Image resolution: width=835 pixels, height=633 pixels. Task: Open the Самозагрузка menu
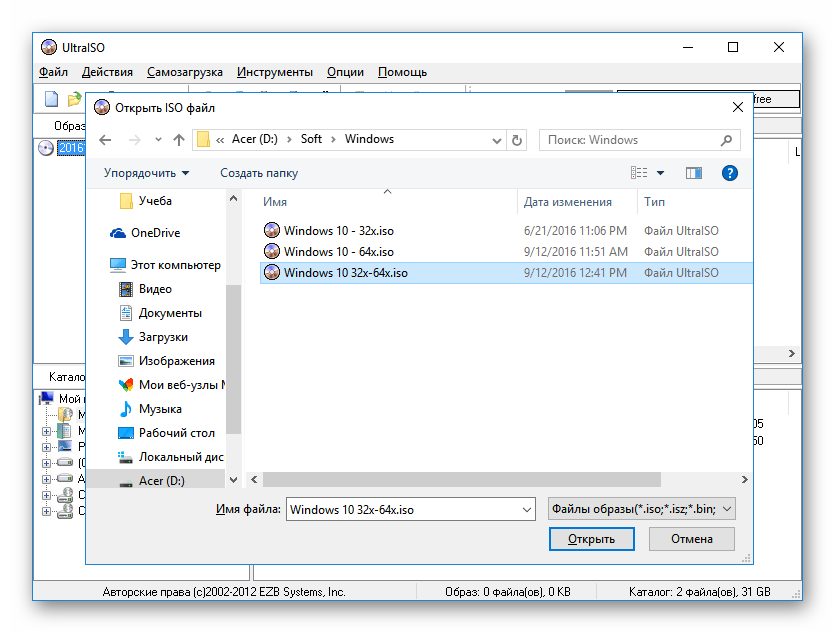[x=186, y=72]
